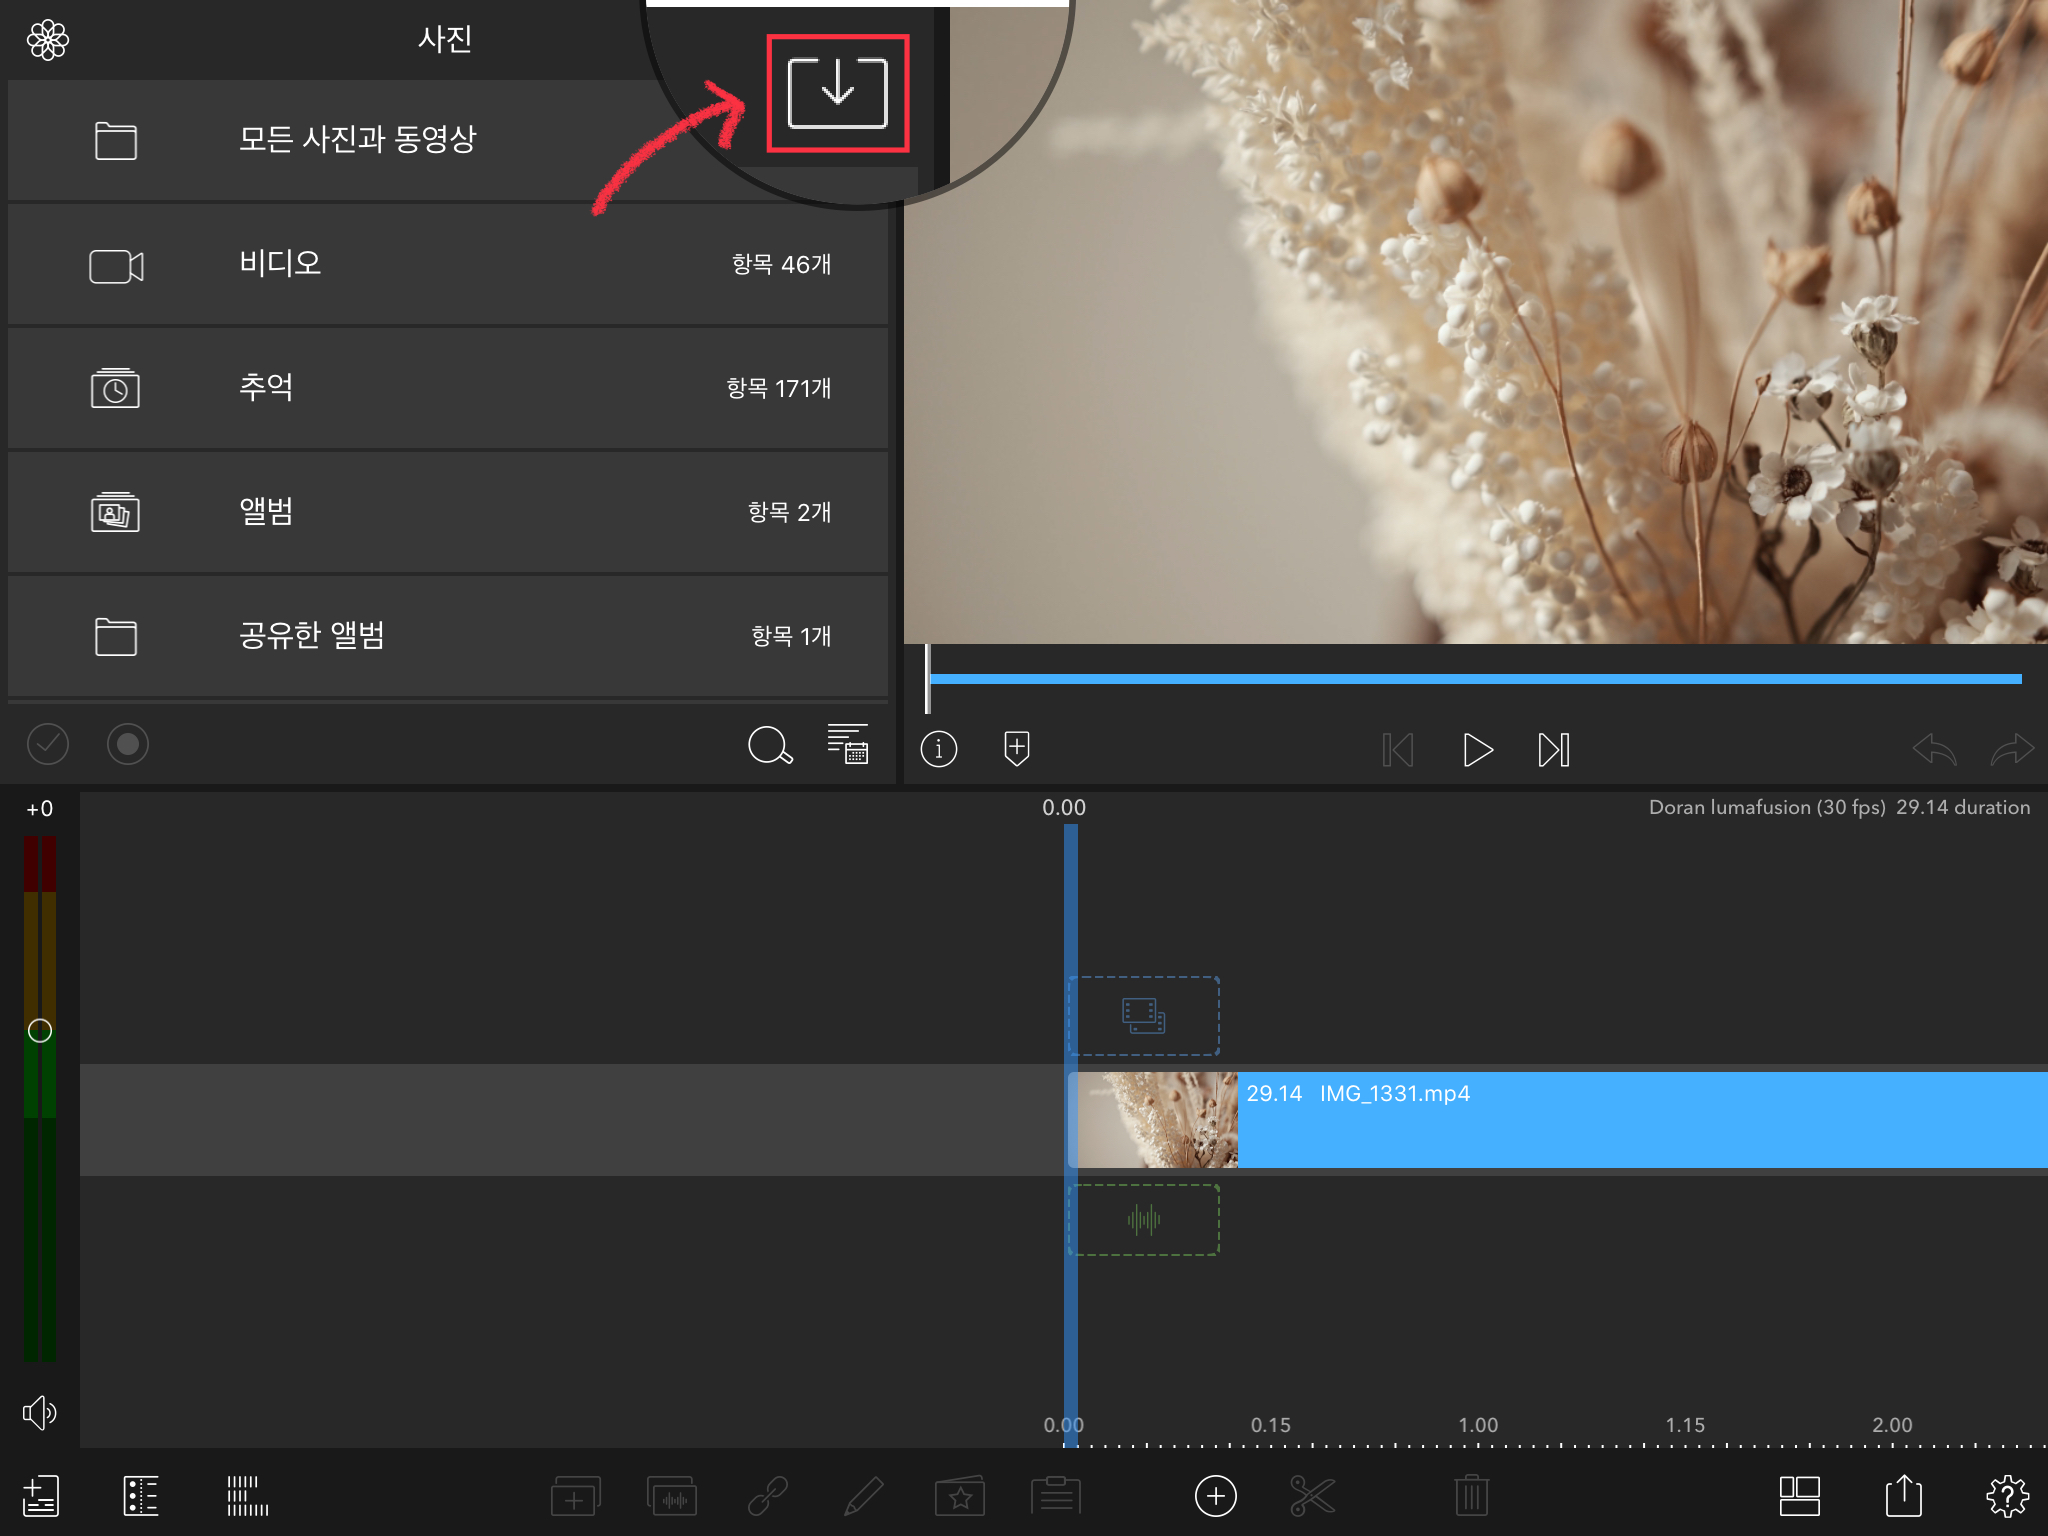Add a marker with shield-plus icon
2048x1536 pixels.
(1016, 748)
